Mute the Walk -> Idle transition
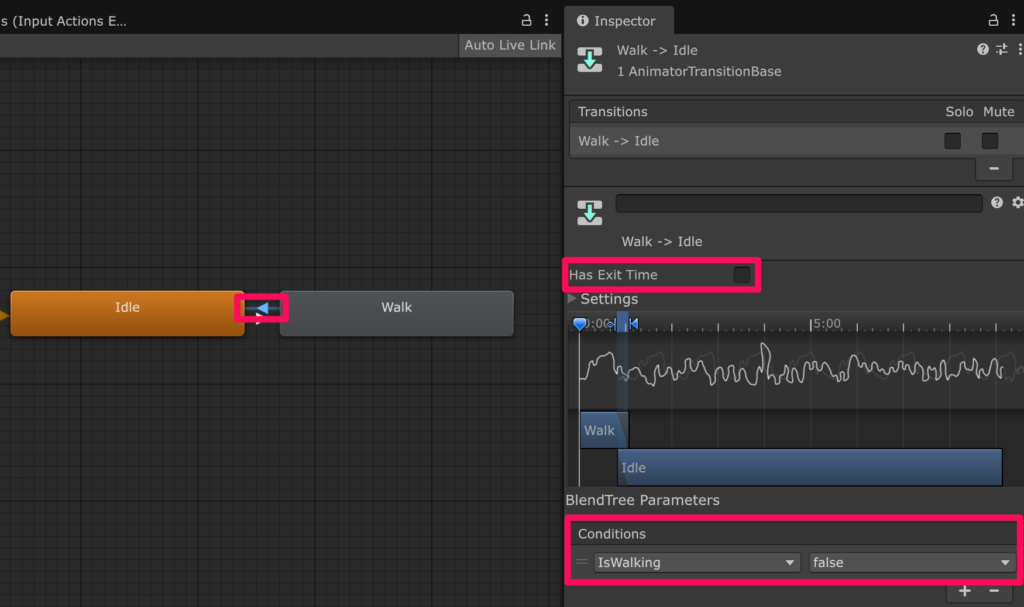The image size is (1024, 607). [x=990, y=141]
